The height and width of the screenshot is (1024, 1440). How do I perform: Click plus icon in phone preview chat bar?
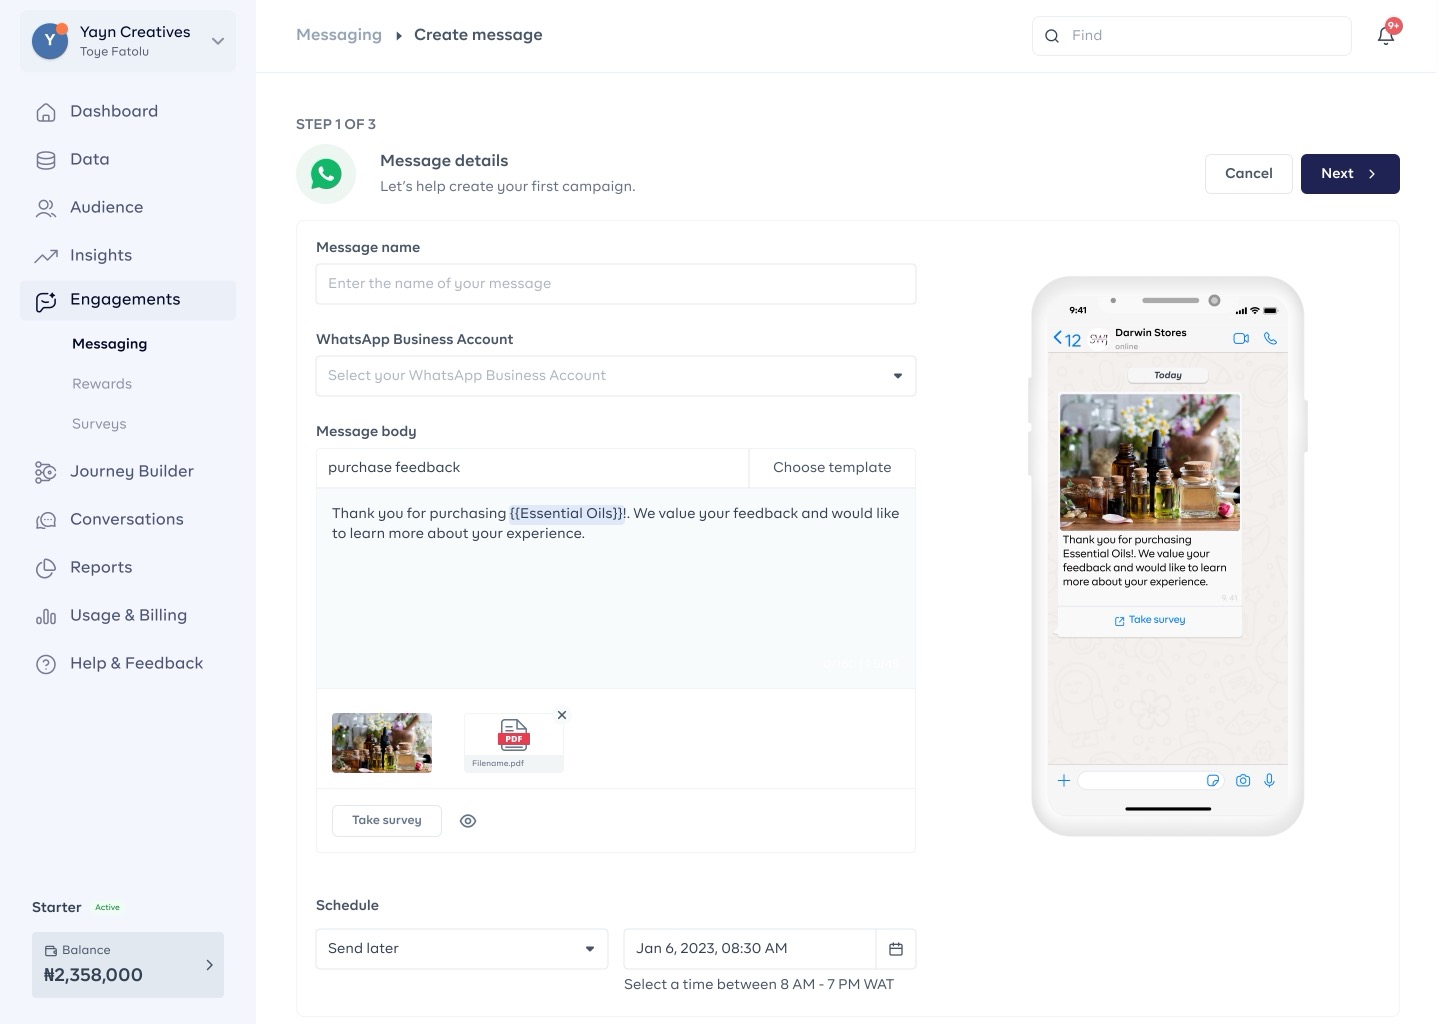tap(1064, 781)
